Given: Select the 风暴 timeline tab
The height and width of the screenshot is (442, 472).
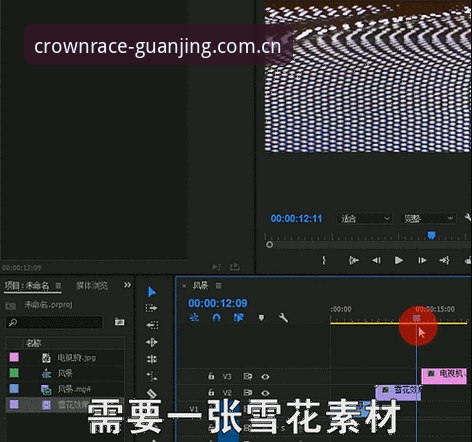Looking at the screenshot, I should [200, 286].
